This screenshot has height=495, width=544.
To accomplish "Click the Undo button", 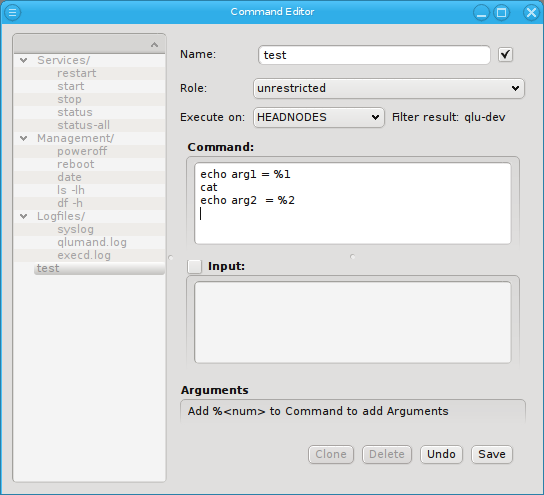I will (x=441, y=454).
